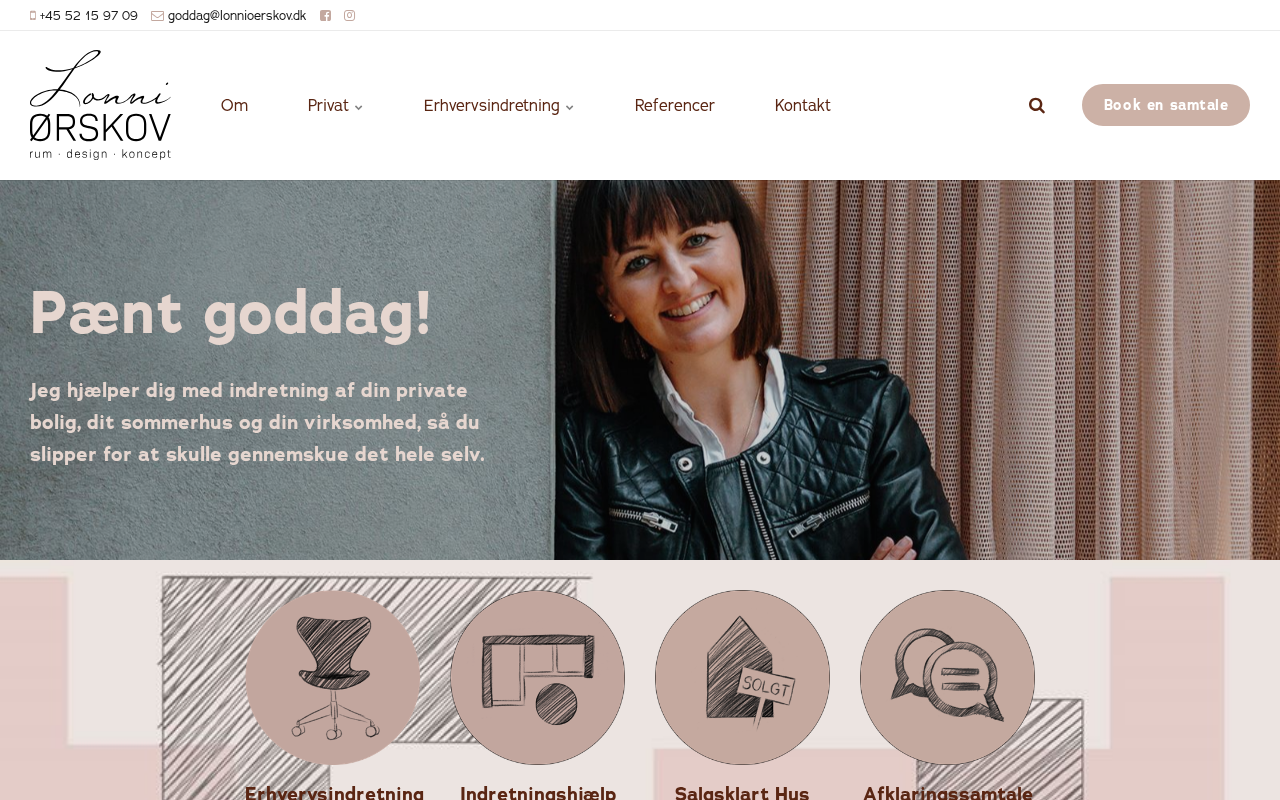Click the Lonni Ørskov logo

coord(100,105)
